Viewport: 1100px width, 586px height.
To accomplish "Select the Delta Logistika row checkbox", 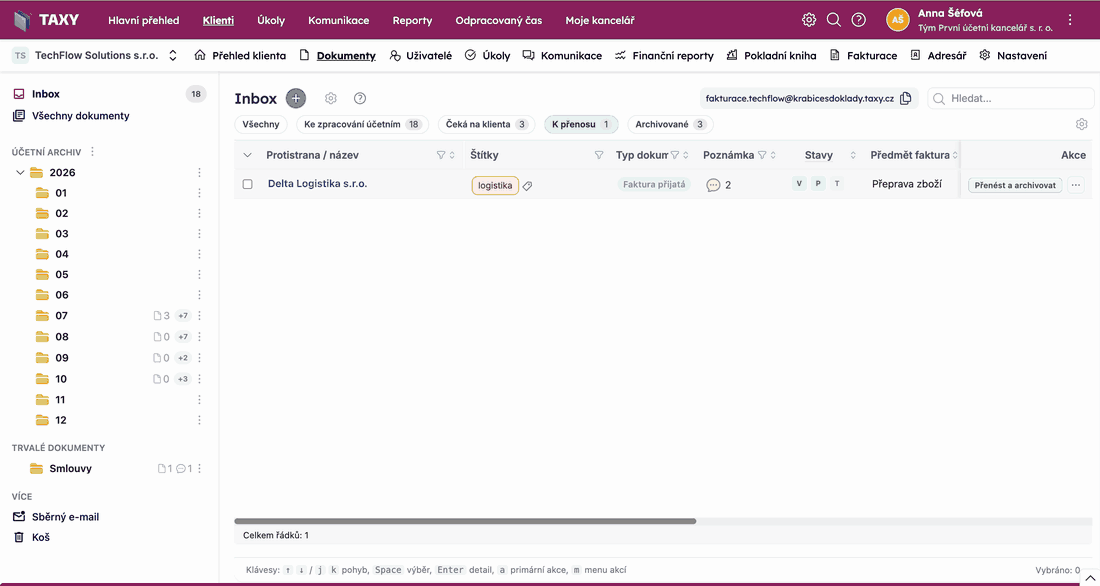I will pos(248,185).
